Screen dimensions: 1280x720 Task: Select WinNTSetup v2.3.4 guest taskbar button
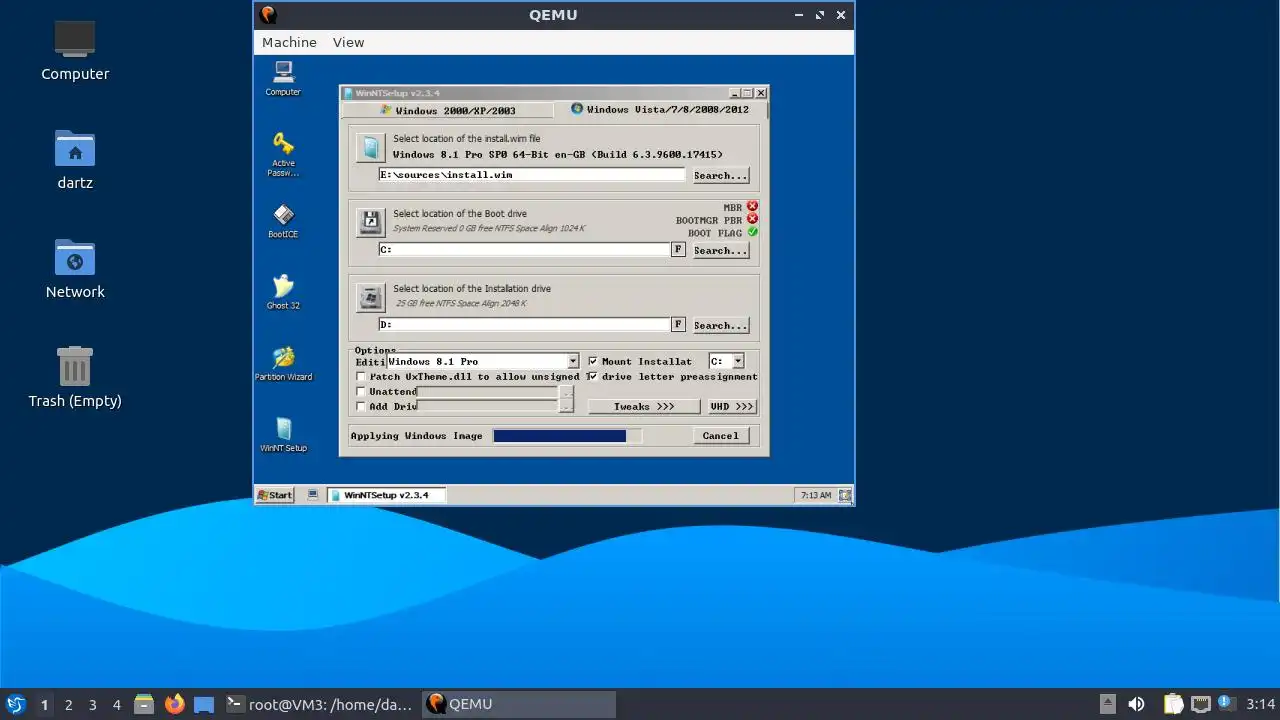click(385, 495)
